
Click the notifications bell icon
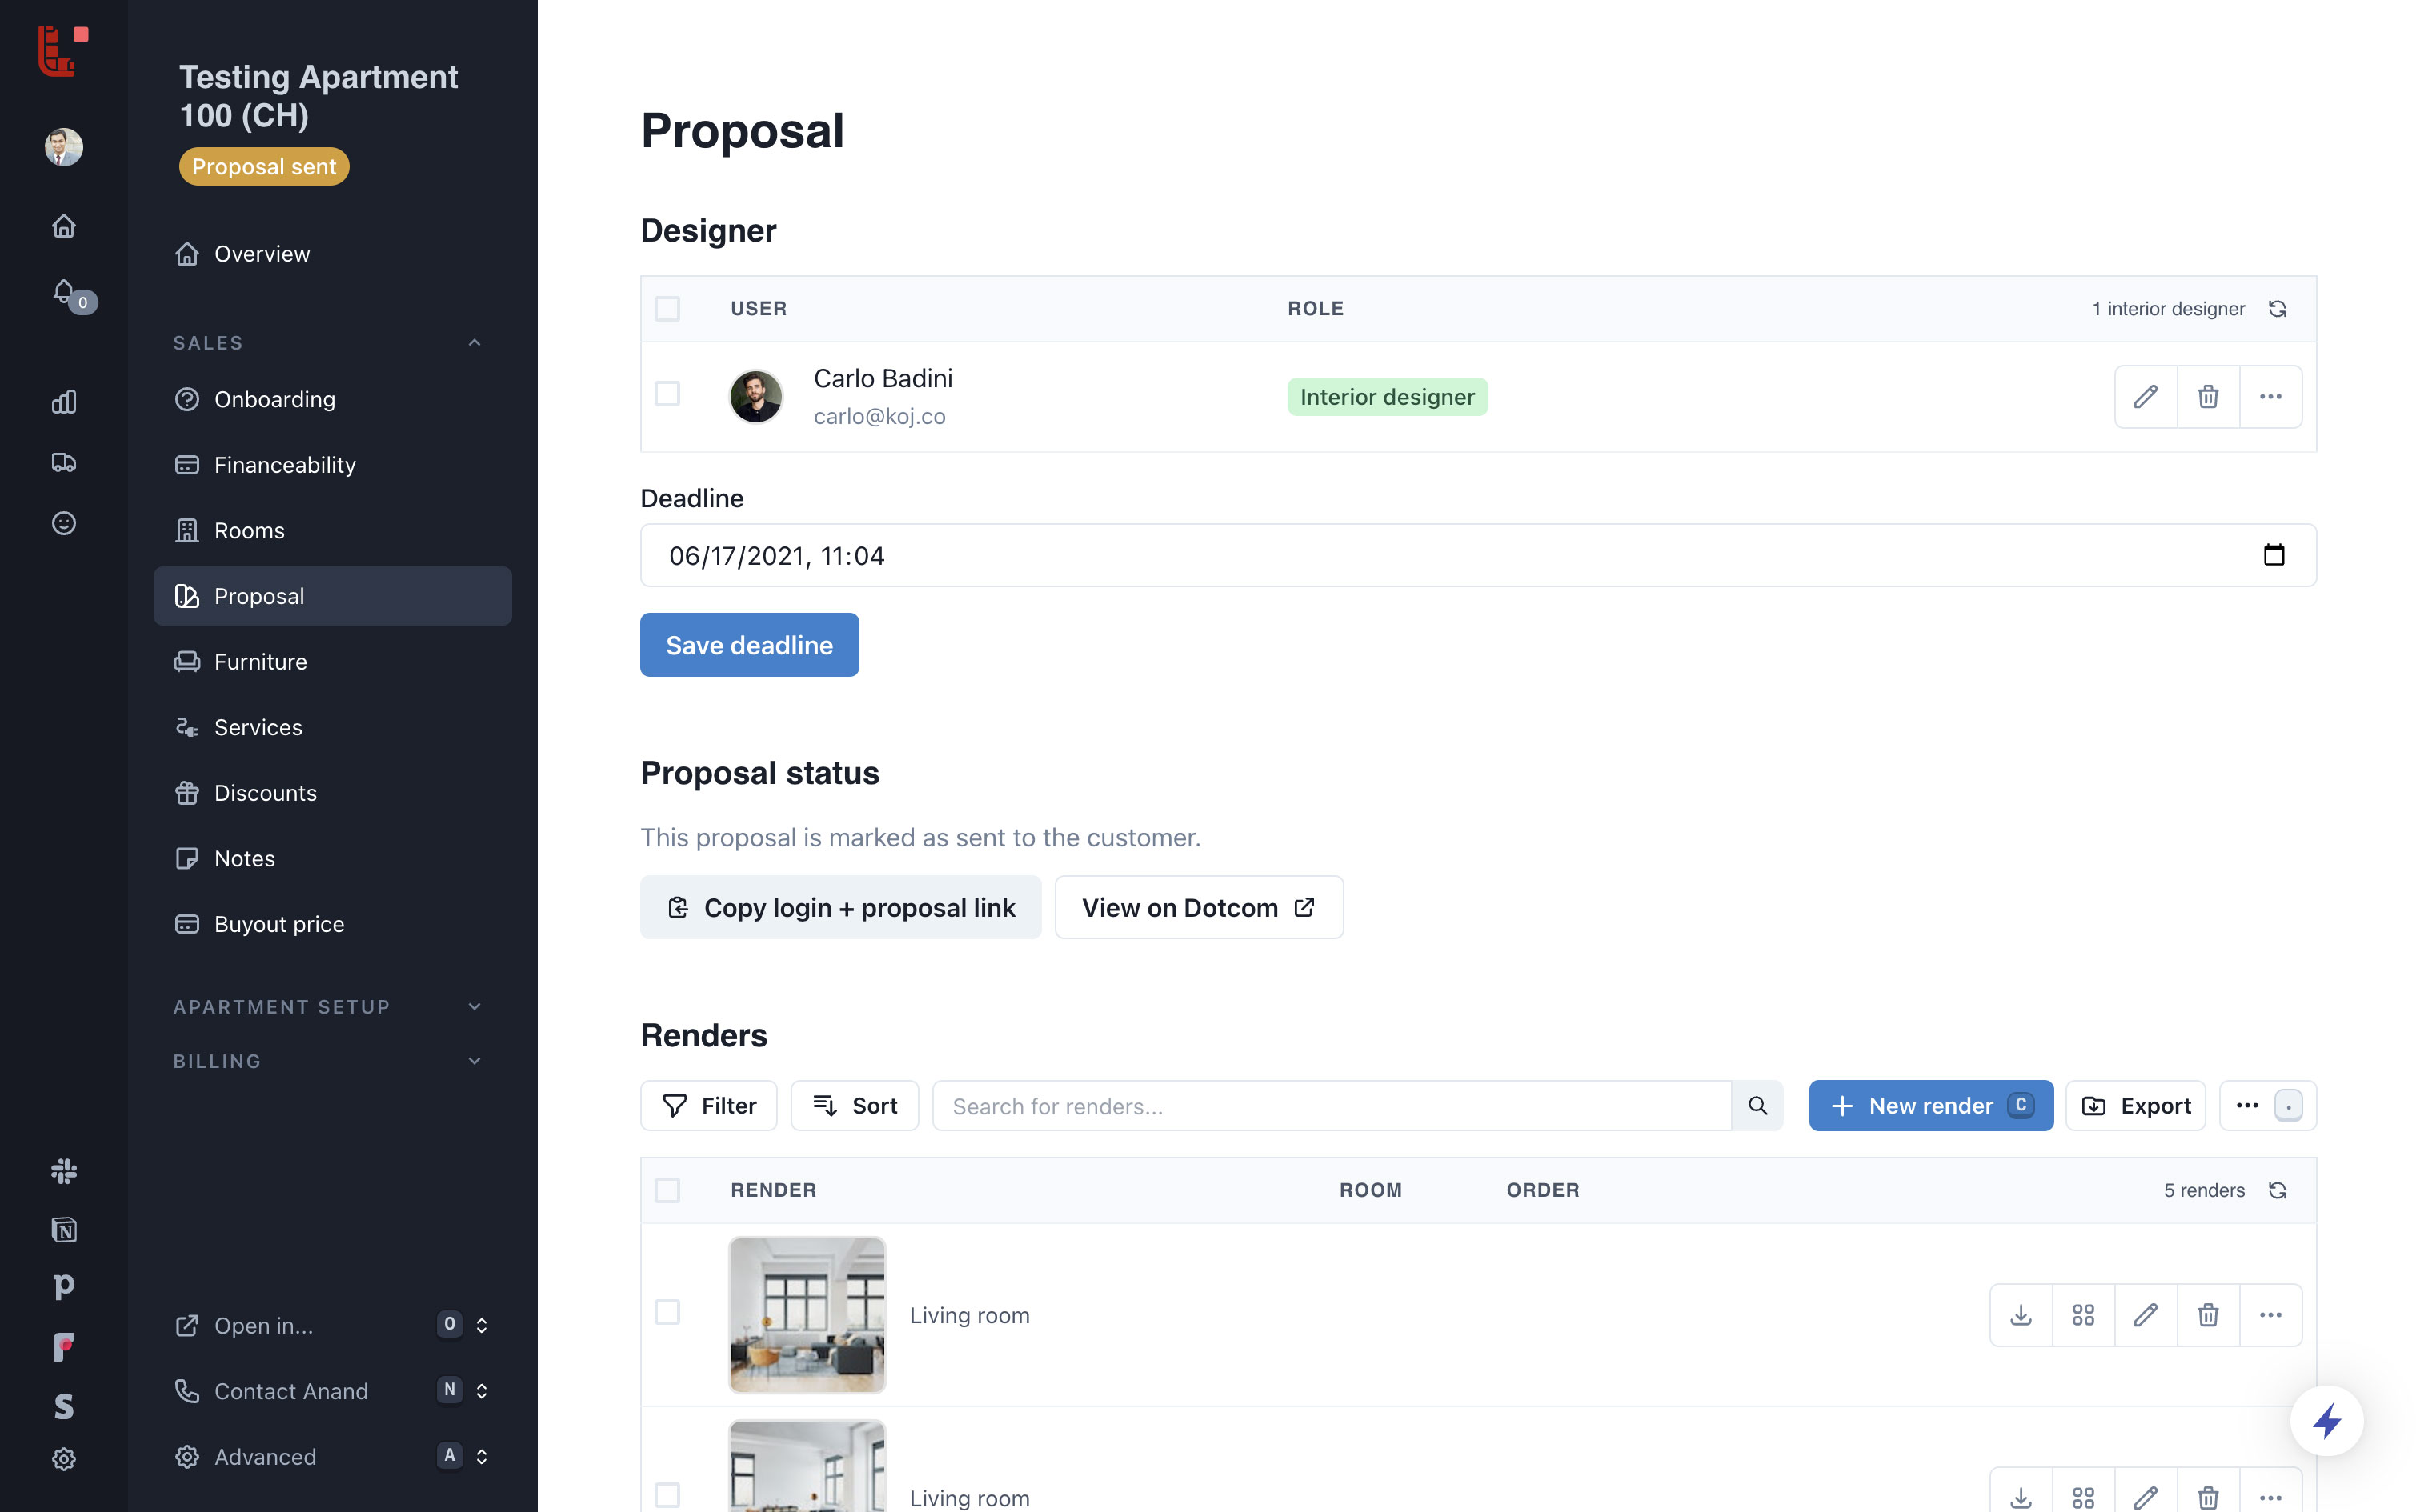point(63,292)
